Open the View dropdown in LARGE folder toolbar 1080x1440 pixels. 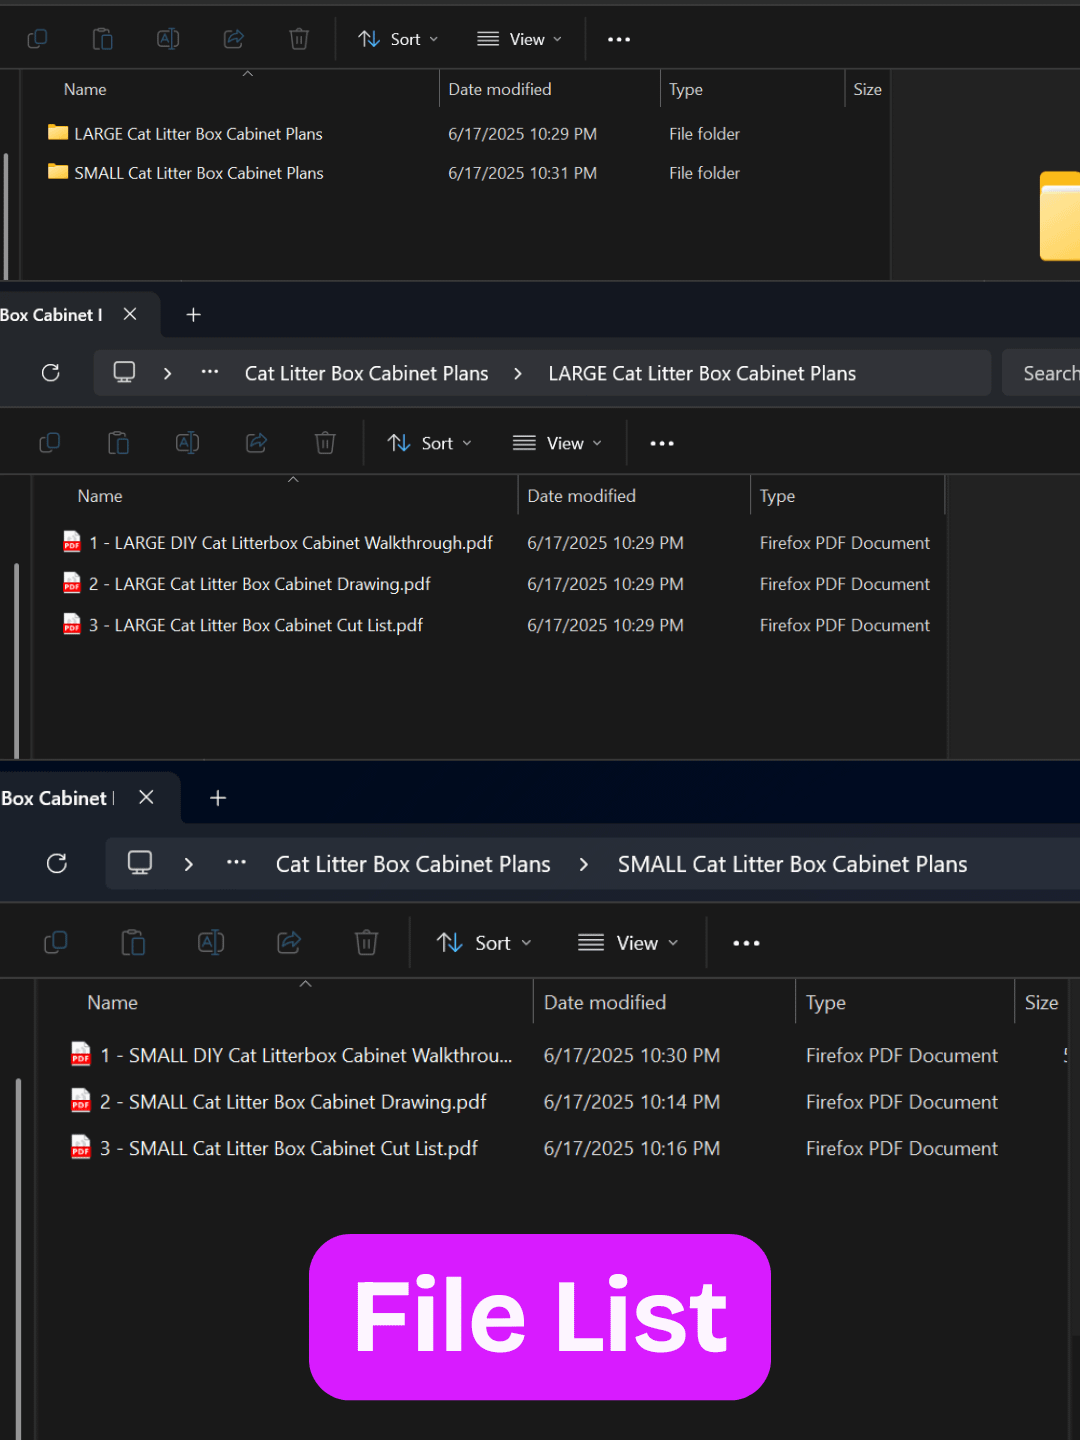pos(557,443)
